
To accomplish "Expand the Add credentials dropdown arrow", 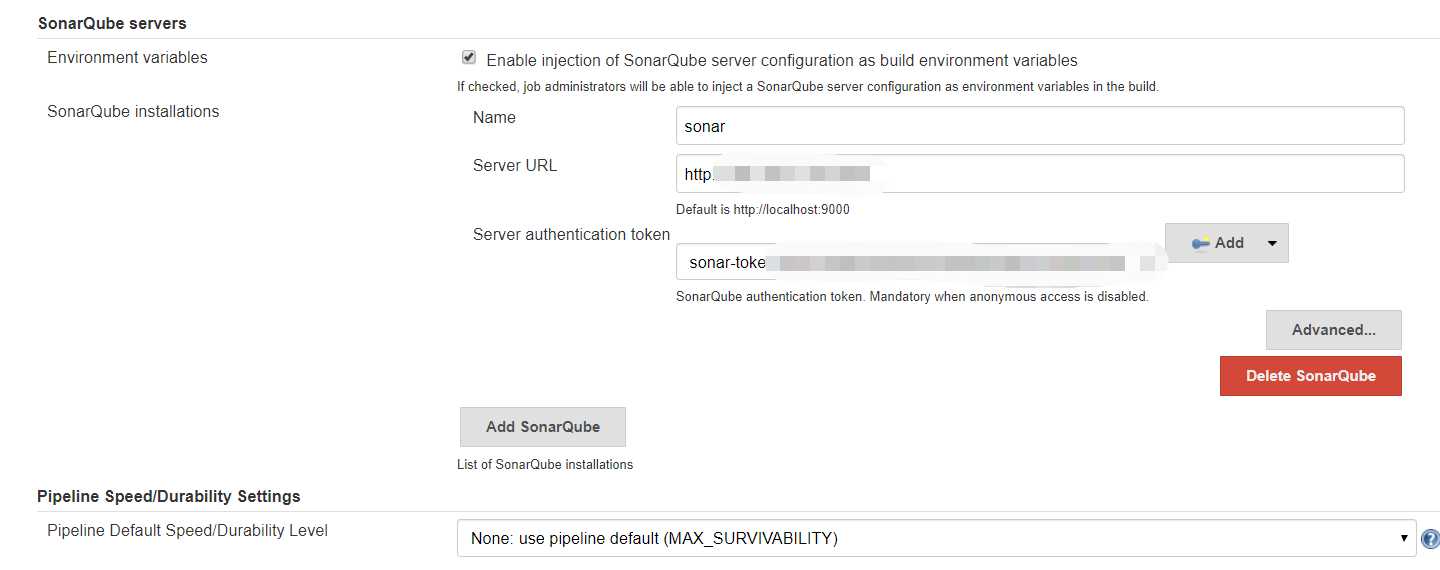I will [1271, 243].
